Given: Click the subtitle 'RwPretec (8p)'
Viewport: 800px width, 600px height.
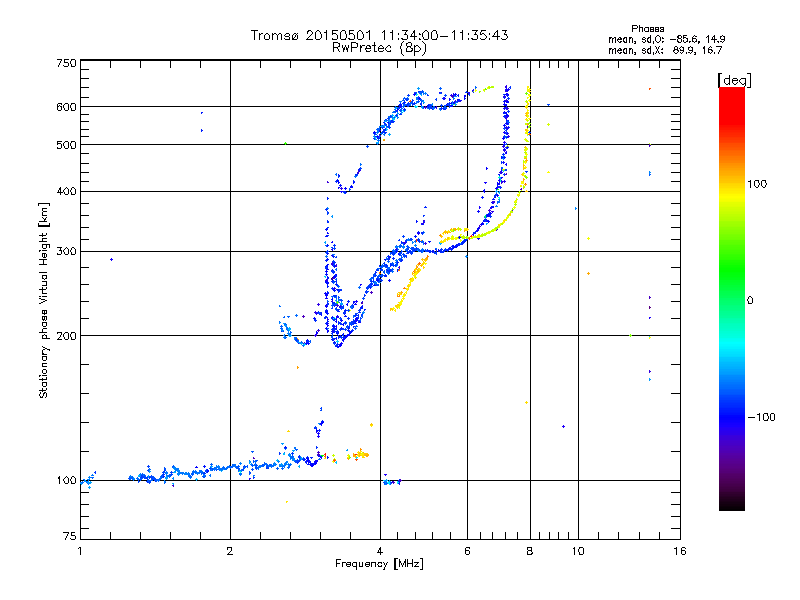Looking at the screenshot, I should click(x=379, y=48).
